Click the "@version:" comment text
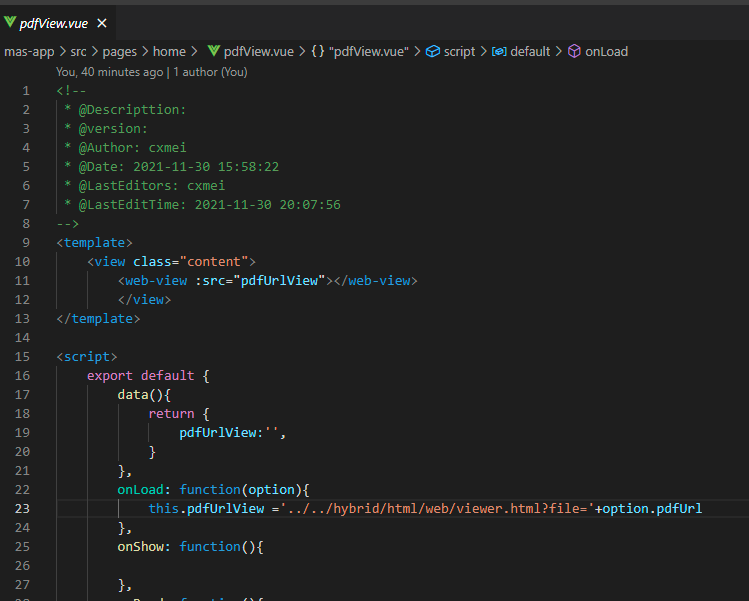The height and width of the screenshot is (601, 749). click(x=113, y=129)
